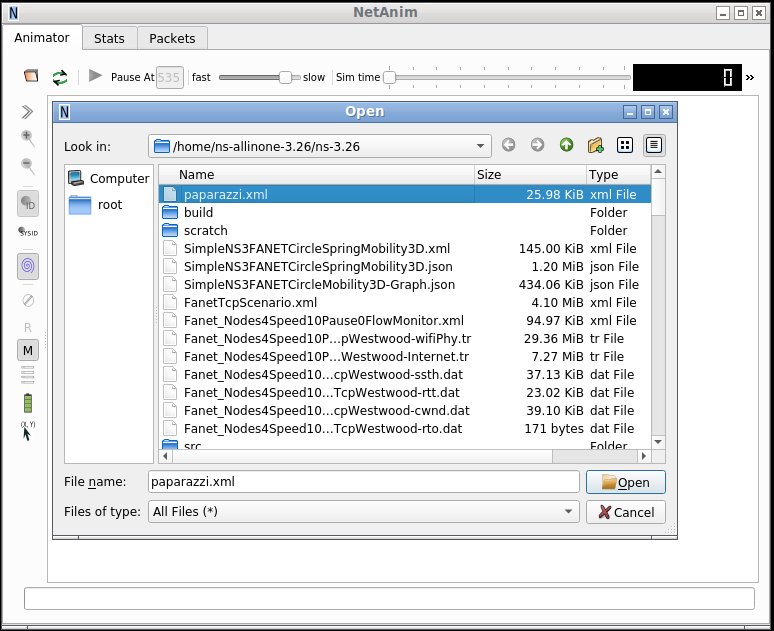This screenshot has height=631, width=774.
Task: Click the Forward navigation arrow in Open dialog
Action: tap(537, 145)
